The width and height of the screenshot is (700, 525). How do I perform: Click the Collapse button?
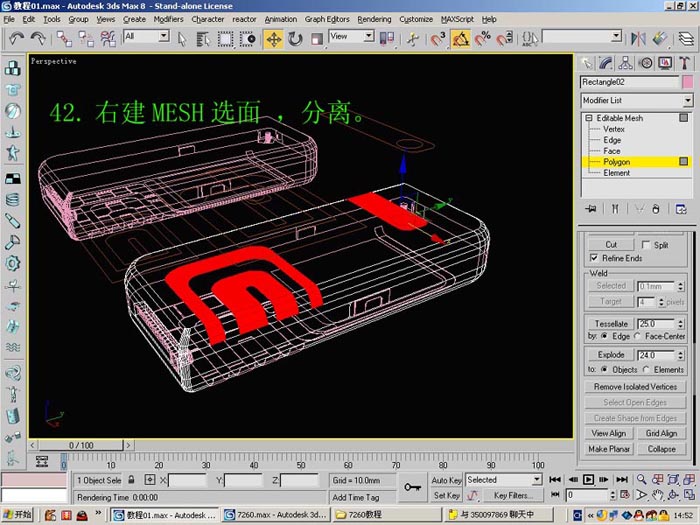point(662,449)
